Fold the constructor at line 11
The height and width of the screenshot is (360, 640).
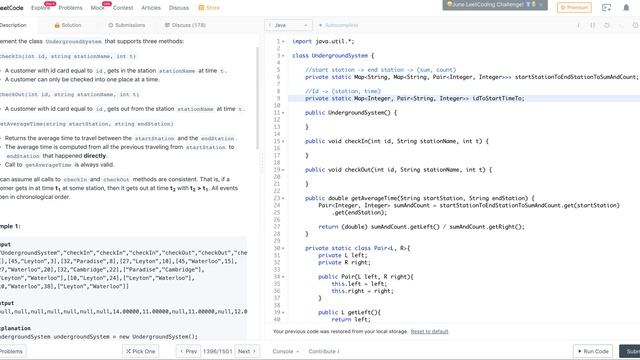(284, 113)
